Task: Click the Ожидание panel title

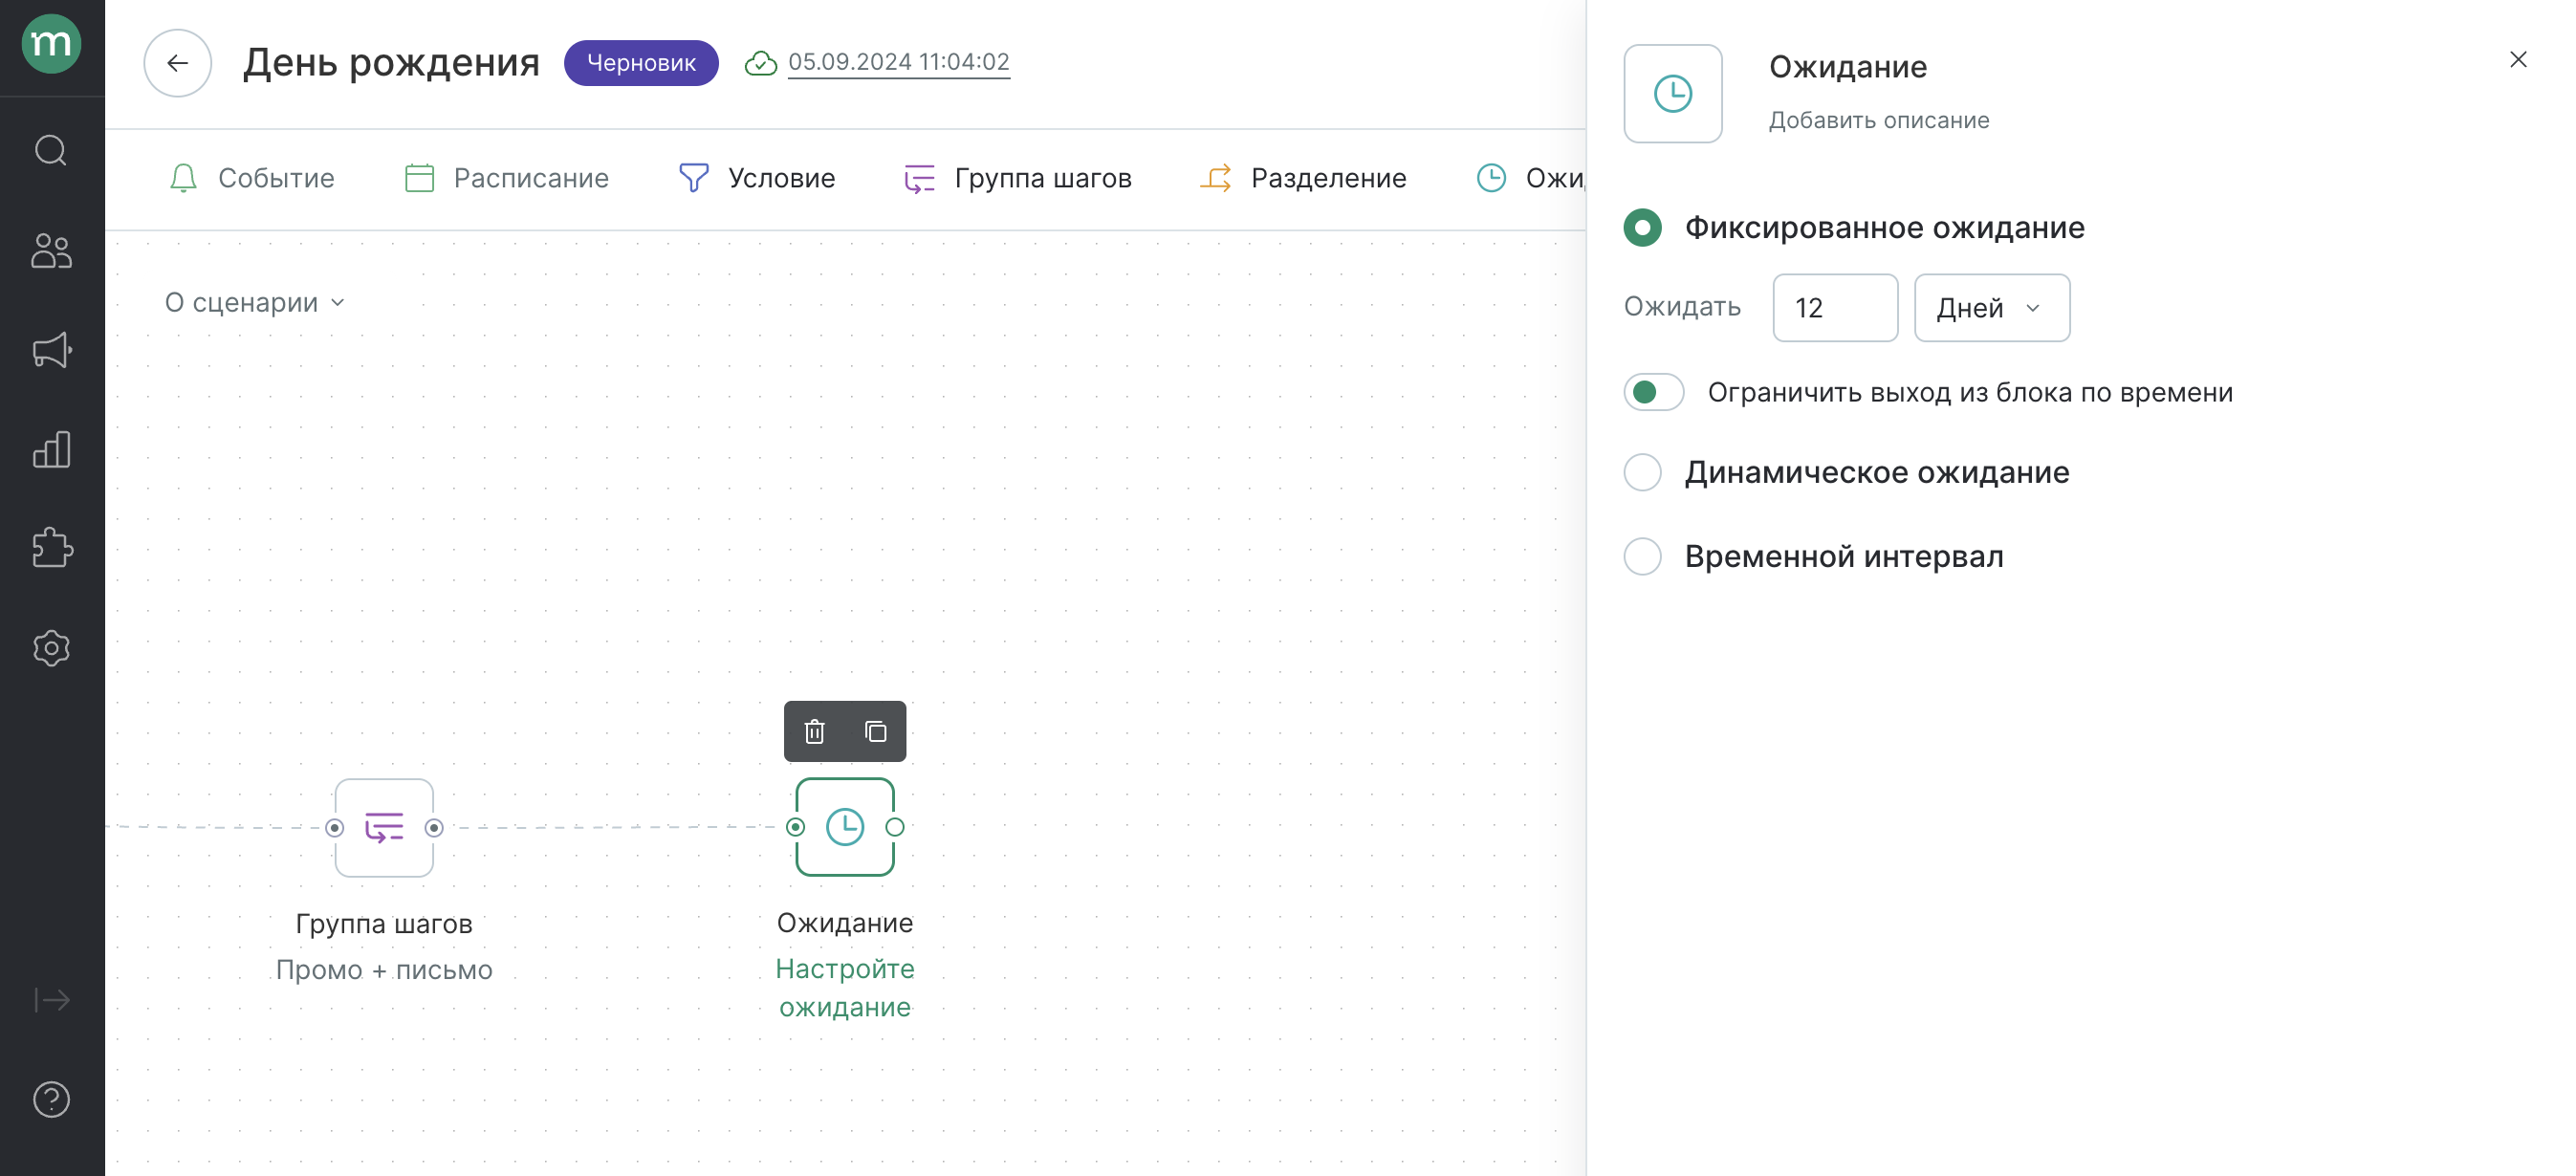Action: pyautogui.click(x=1847, y=67)
